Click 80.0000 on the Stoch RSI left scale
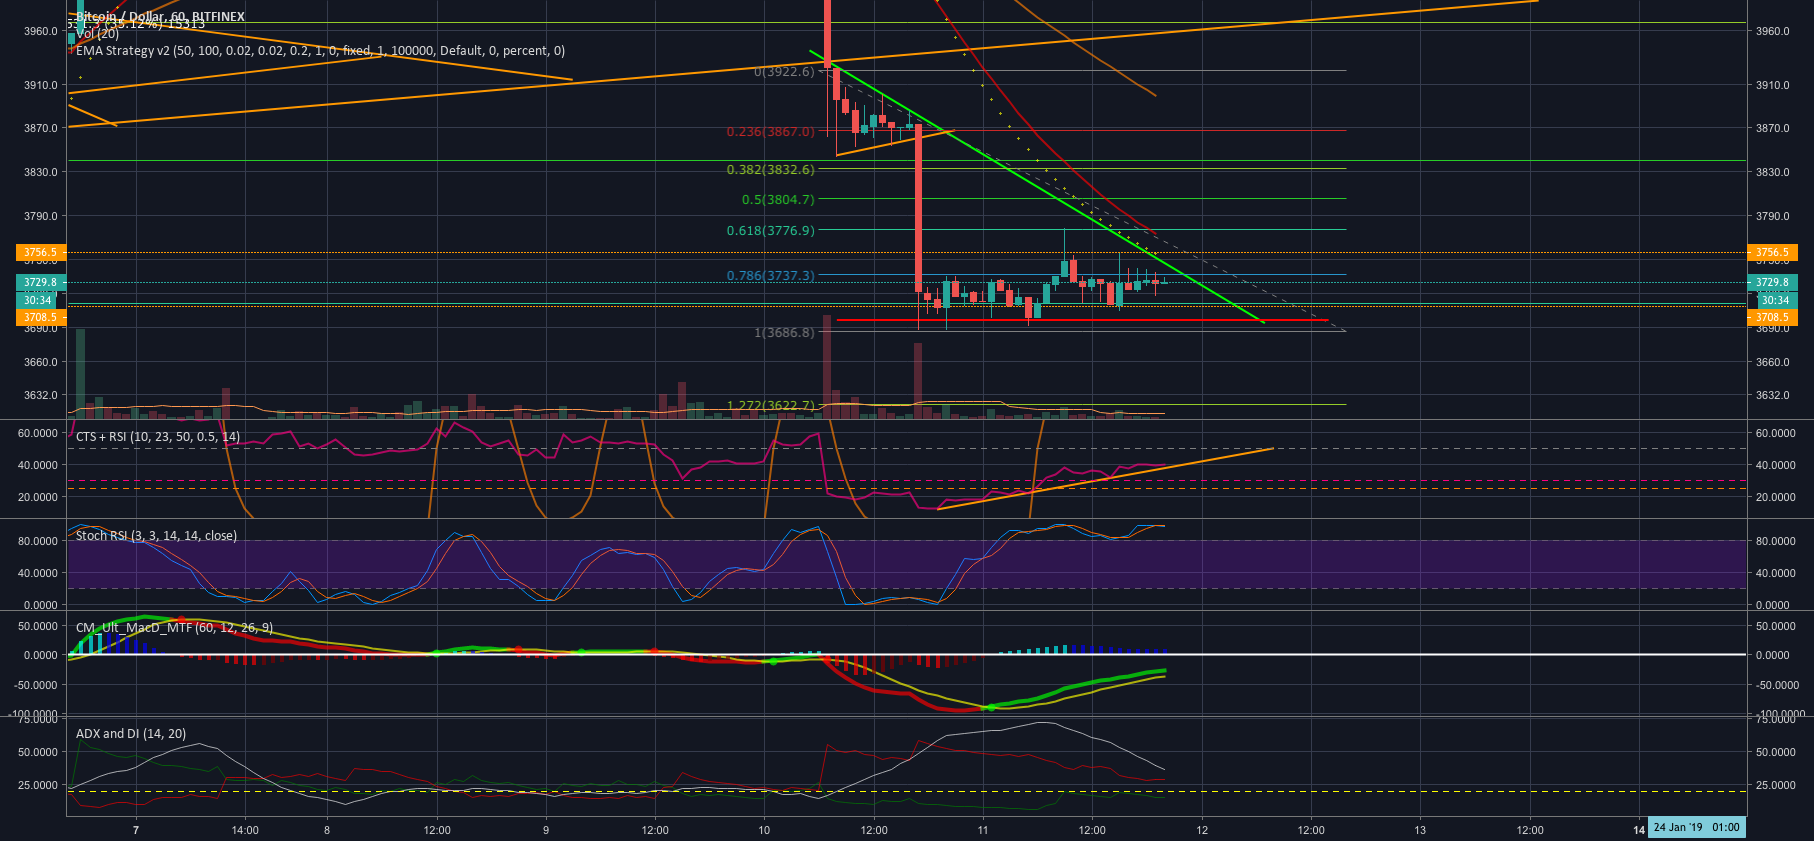 pos(38,541)
